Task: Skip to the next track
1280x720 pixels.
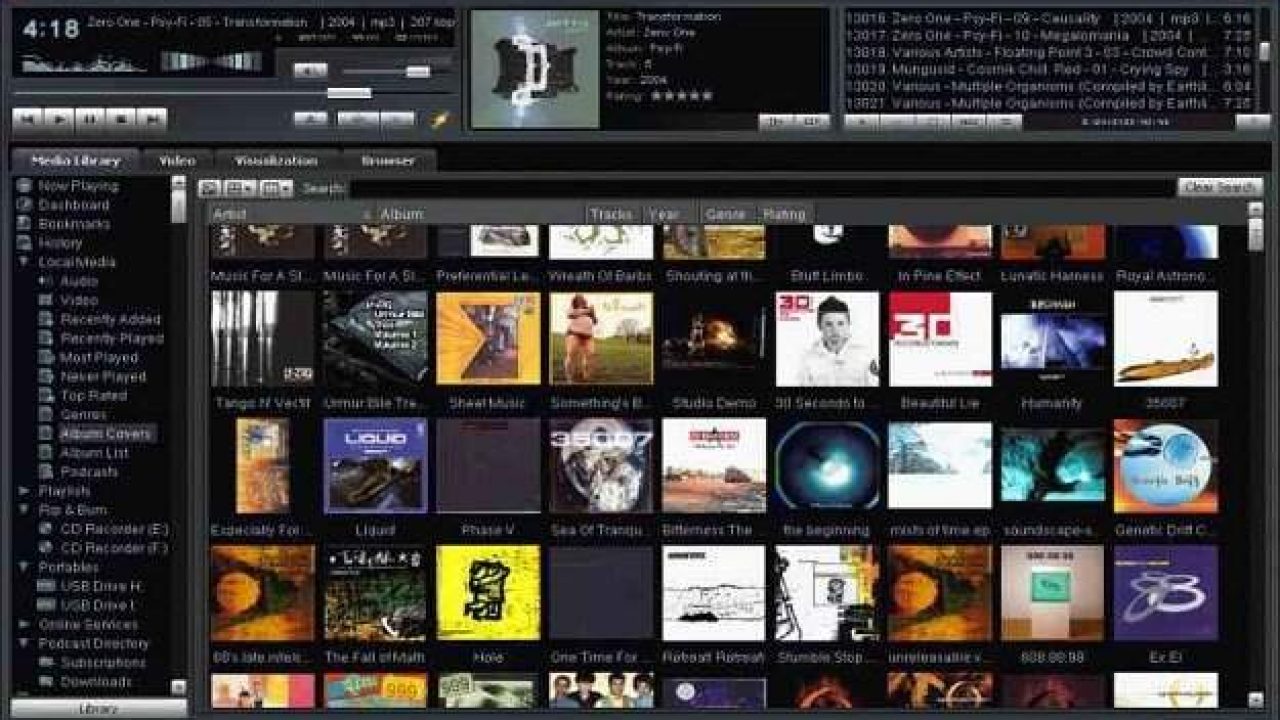Action: (x=151, y=119)
